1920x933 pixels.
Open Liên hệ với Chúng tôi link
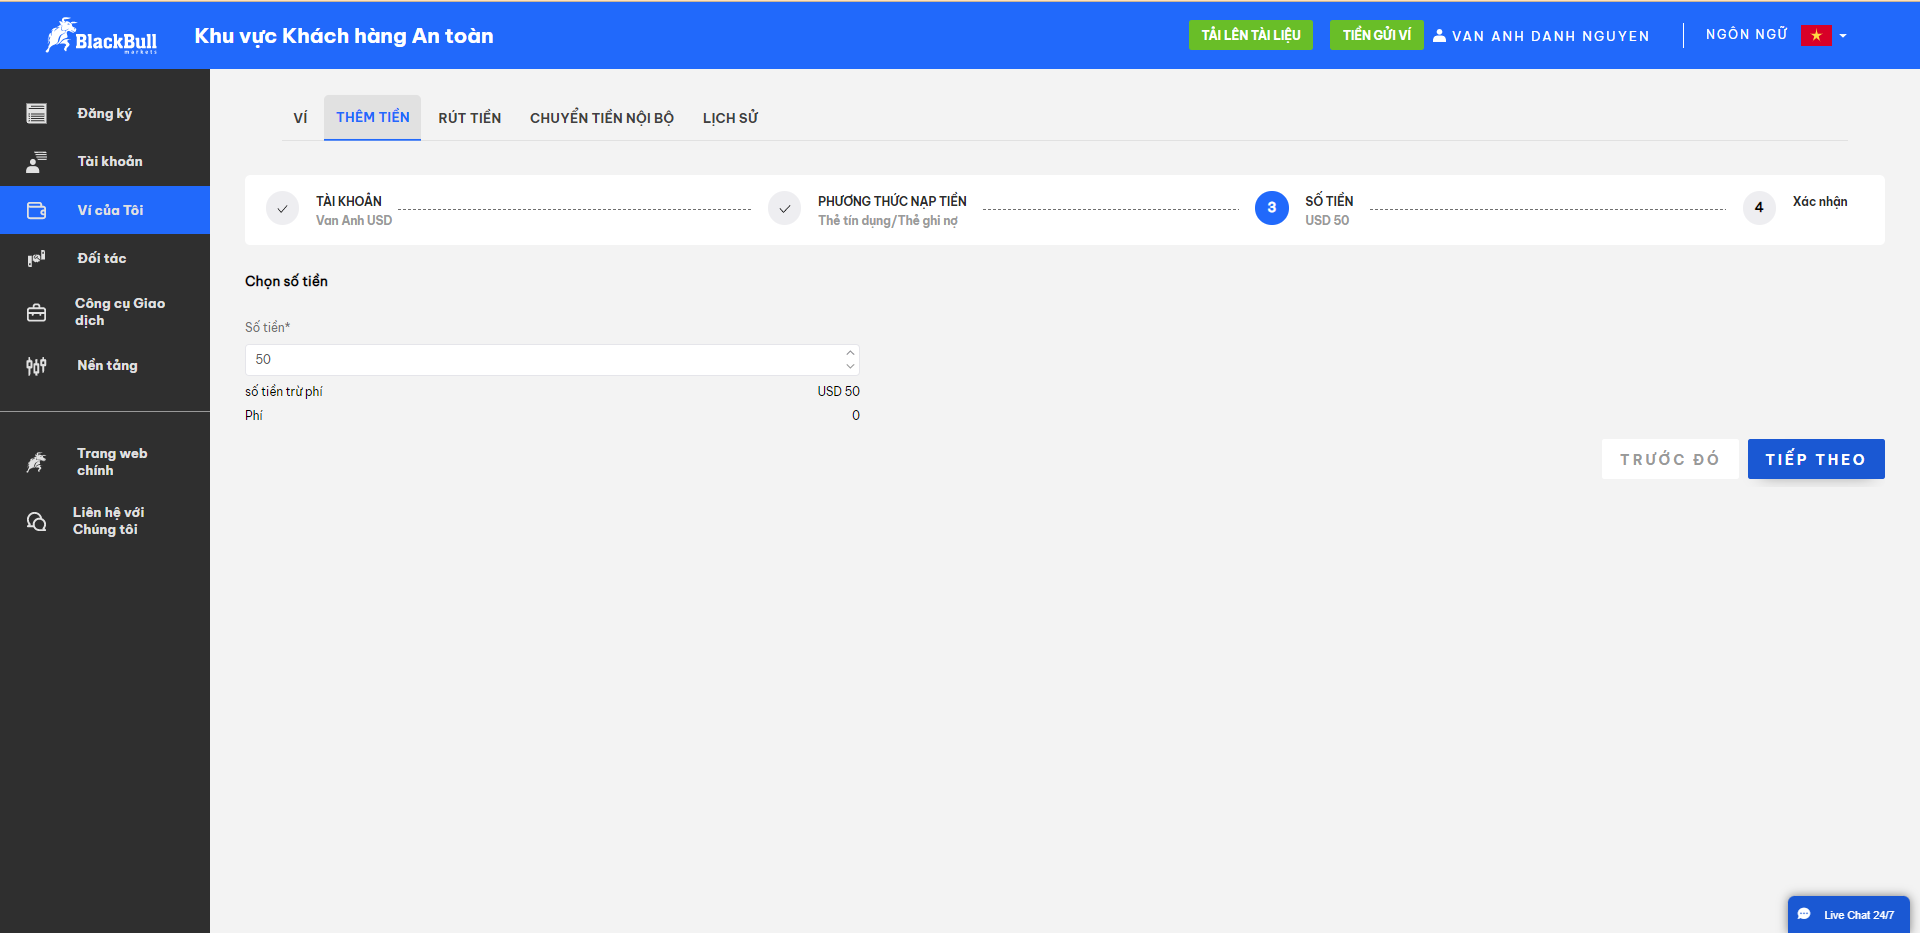click(105, 521)
